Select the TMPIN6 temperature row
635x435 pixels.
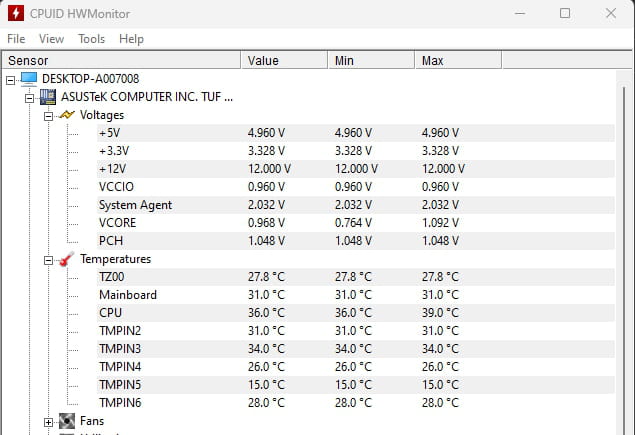(x=356, y=403)
